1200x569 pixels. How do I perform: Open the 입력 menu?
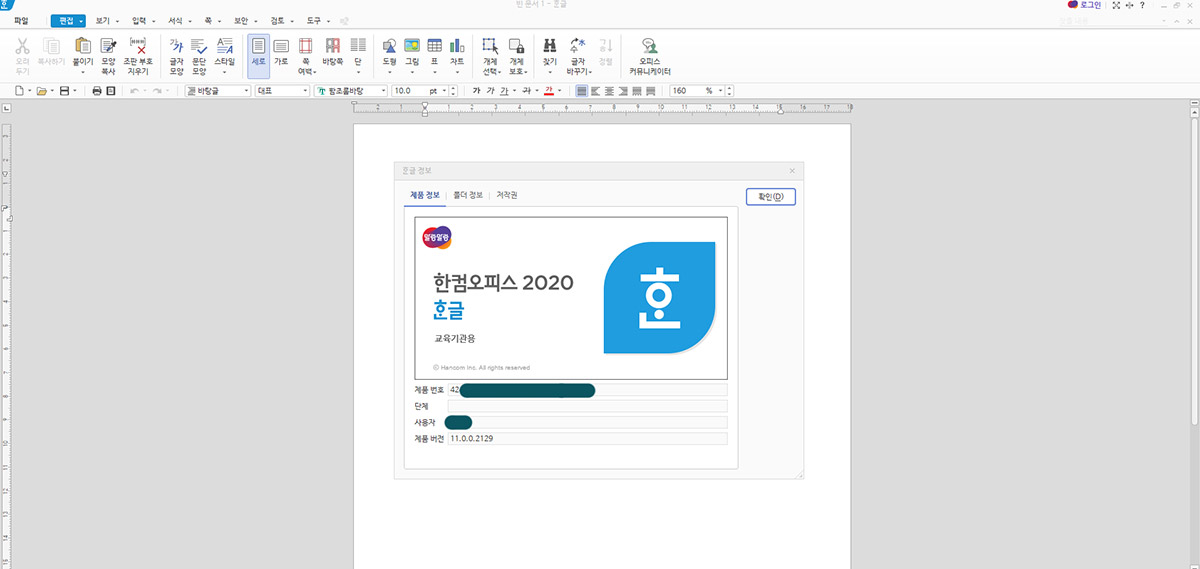coord(139,20)
